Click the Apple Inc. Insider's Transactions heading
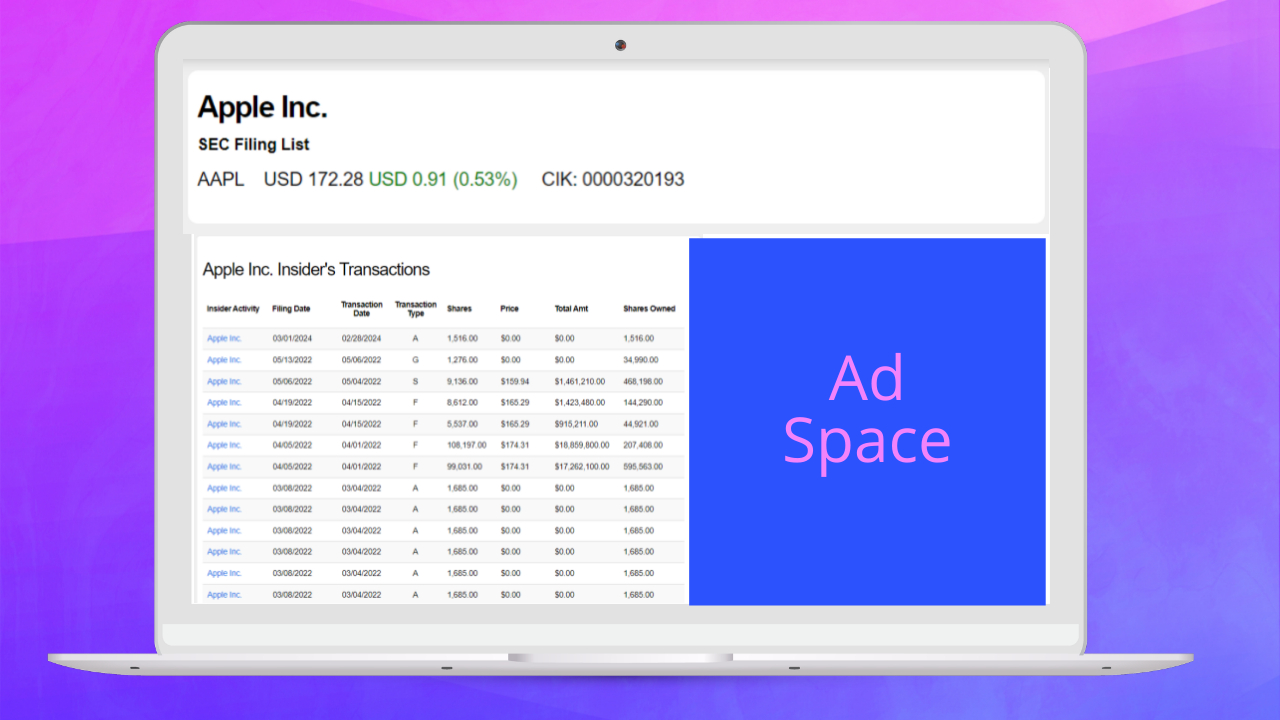This screenshot has width=1280, height=720. pyautogui.click(x=318, y=269)
